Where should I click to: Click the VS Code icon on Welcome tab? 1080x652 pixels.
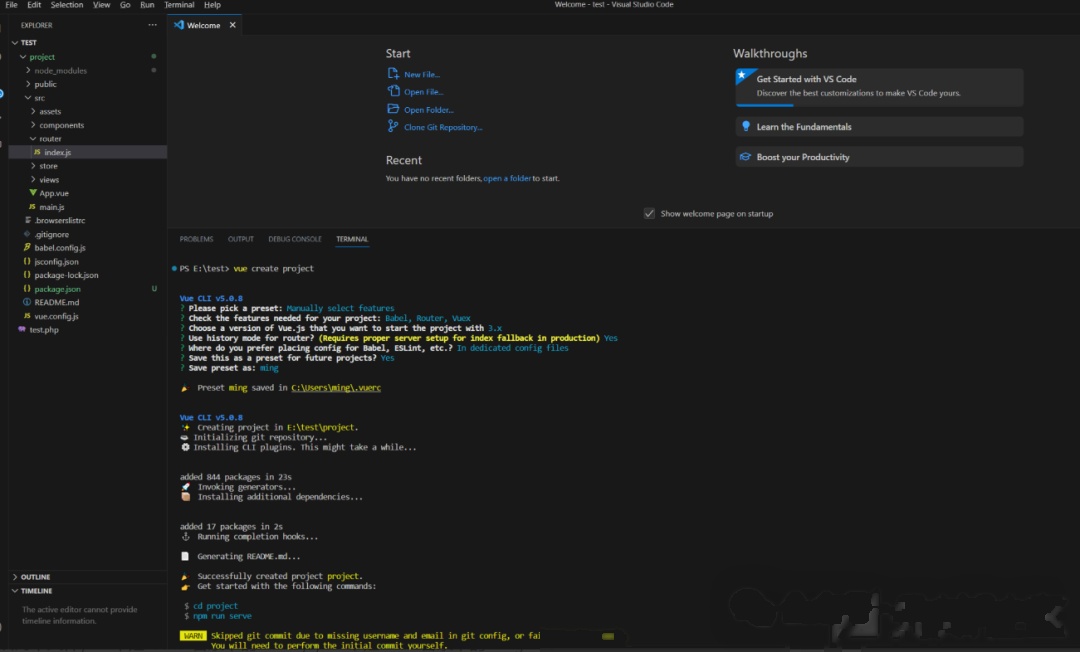pos(178,25)
